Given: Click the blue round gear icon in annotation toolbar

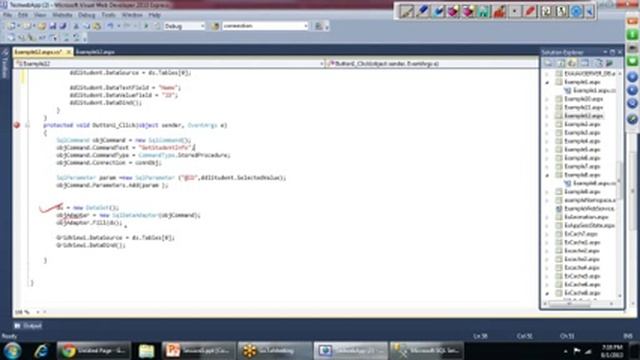Looking at the screenshot, I should pyautogui.click(x=576, y=11).
